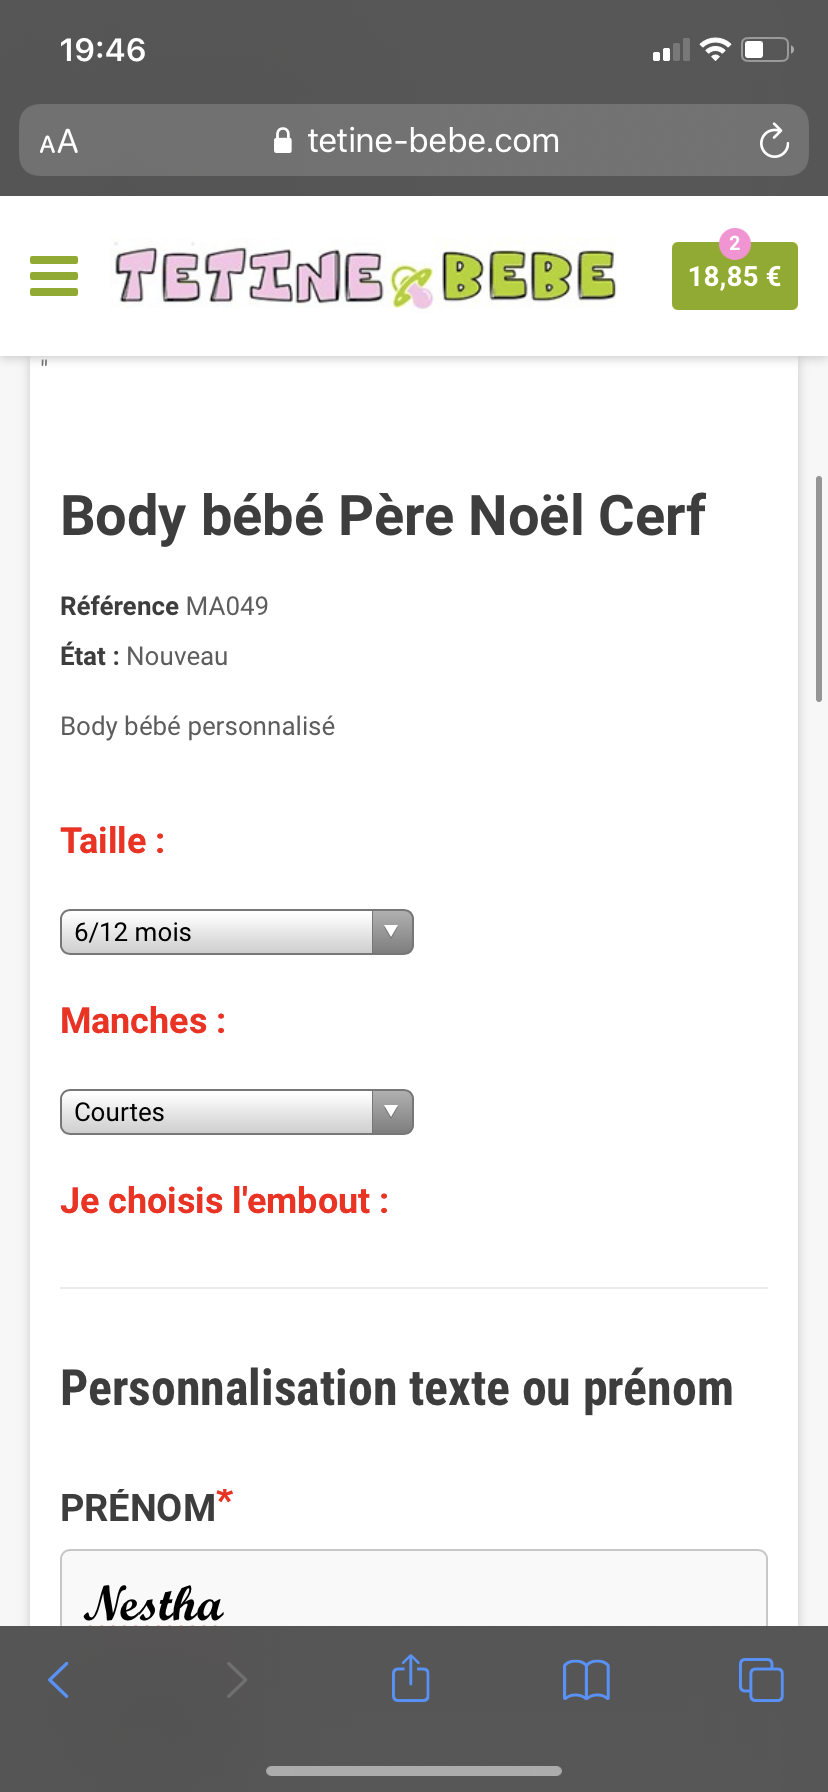Show open Safari tabs
Image resolution: width=828 pixels, height=1792 pixels.
point(761,1680)
